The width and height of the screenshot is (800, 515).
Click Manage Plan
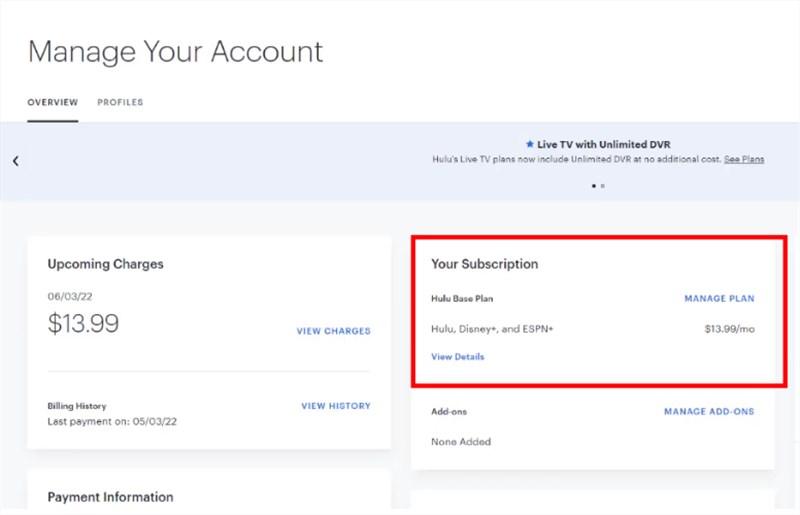click(x=719, y=298)
